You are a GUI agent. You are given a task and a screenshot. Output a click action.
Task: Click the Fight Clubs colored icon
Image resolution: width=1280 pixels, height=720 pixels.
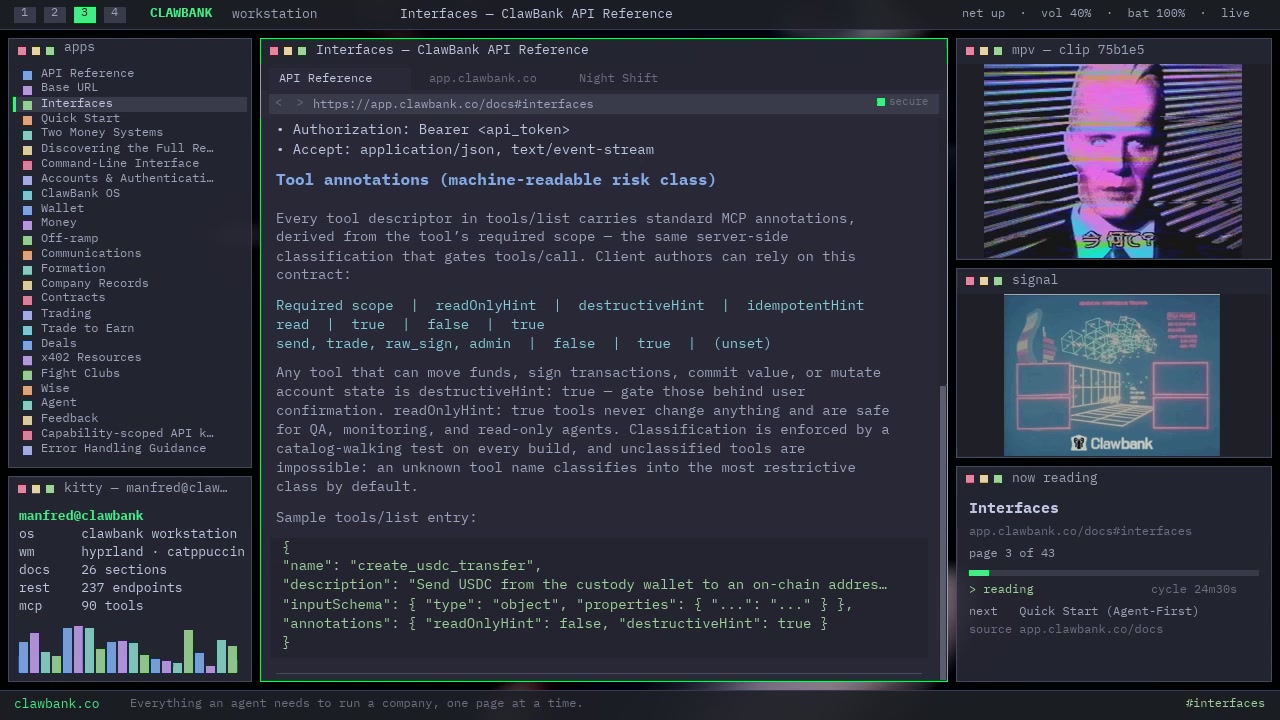point(27,374)
